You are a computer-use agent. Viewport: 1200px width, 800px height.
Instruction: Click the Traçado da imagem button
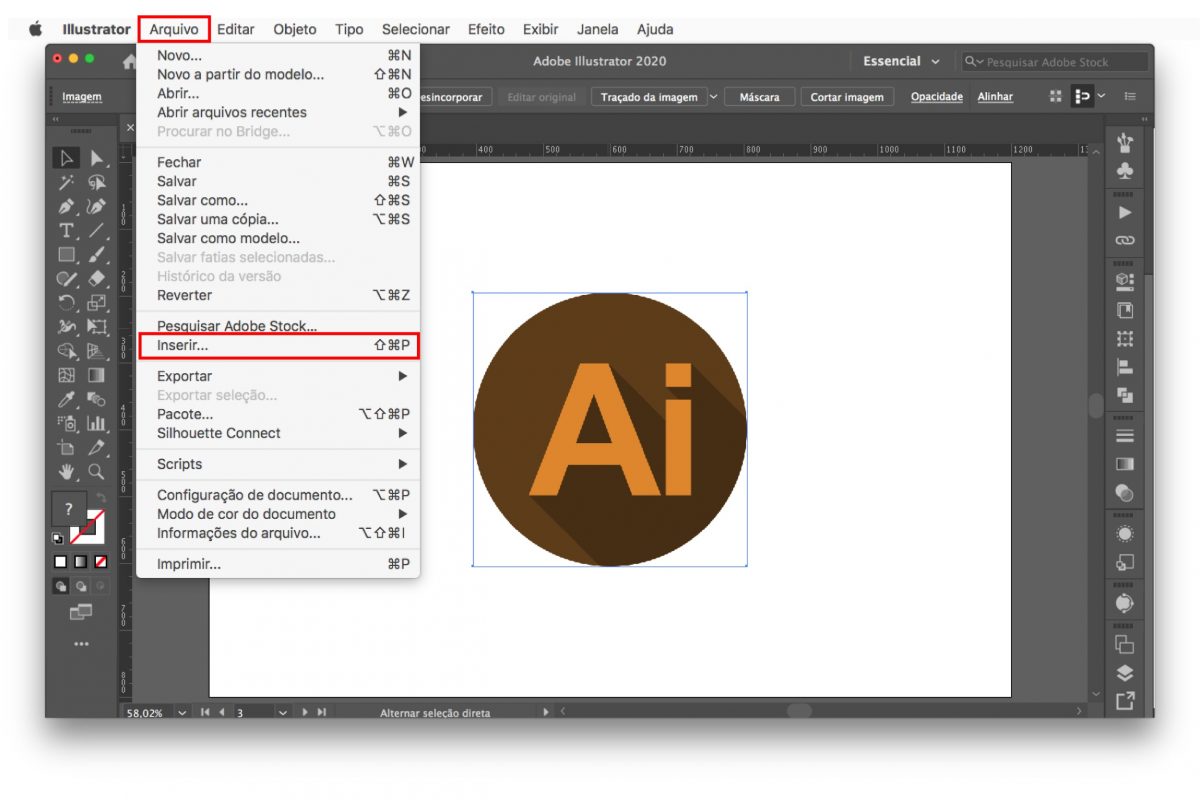coord(649,97)
